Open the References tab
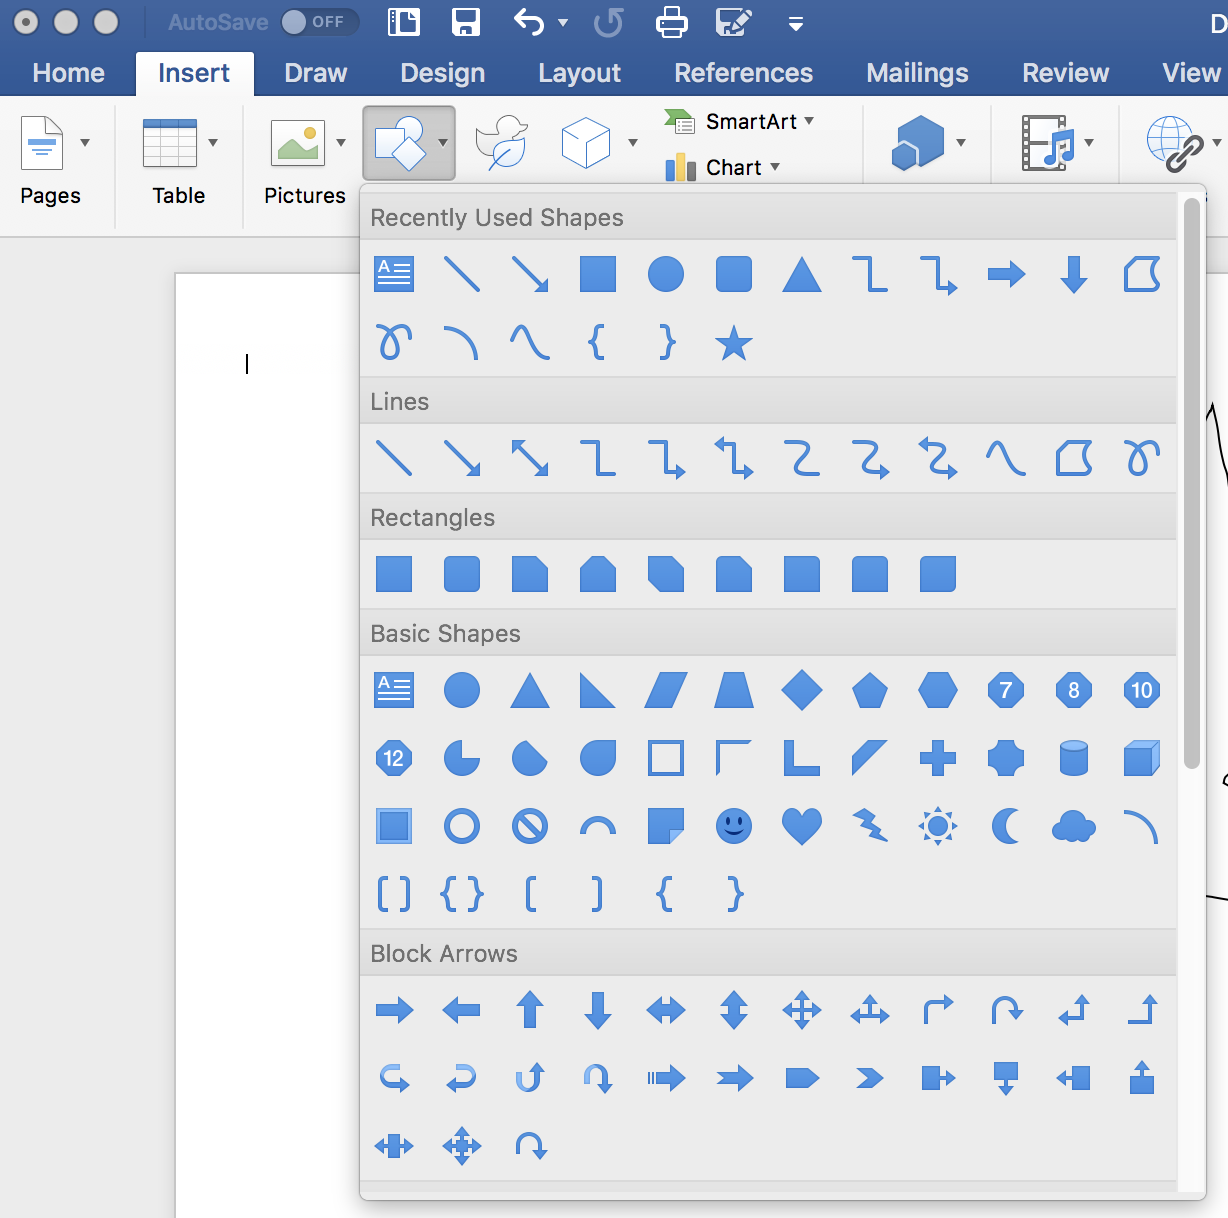The width and height of the screenshot is (1228, 1218). pyautogui.click(x=743, y=72)
